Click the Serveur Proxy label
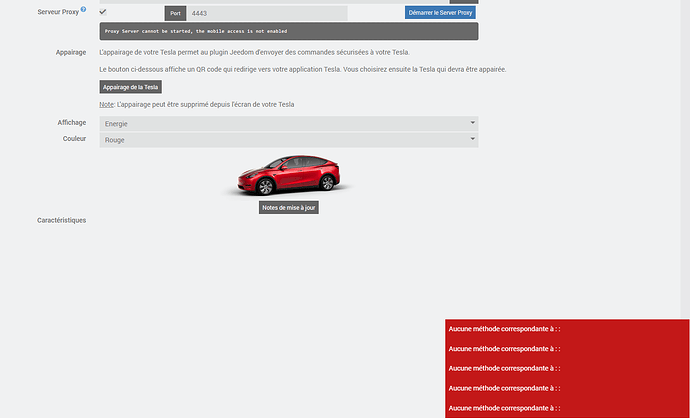 (58, 12)
